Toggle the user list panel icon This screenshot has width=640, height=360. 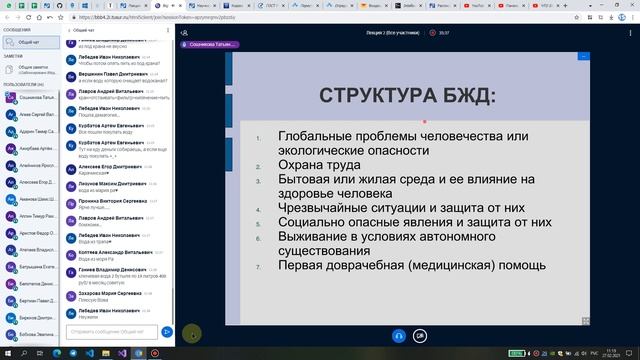point(184,33)
